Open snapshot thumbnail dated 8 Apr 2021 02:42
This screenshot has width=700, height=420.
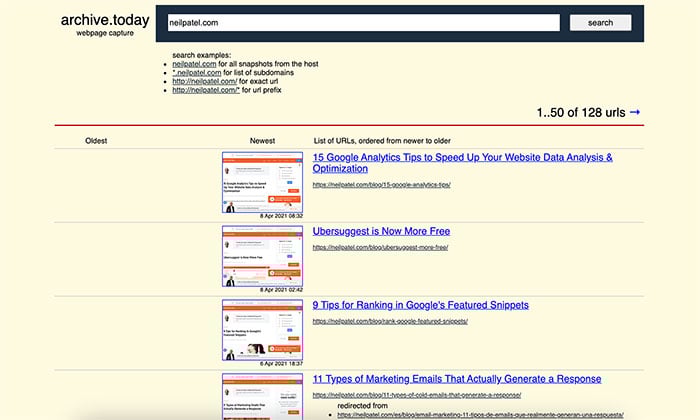pos(262,256)
